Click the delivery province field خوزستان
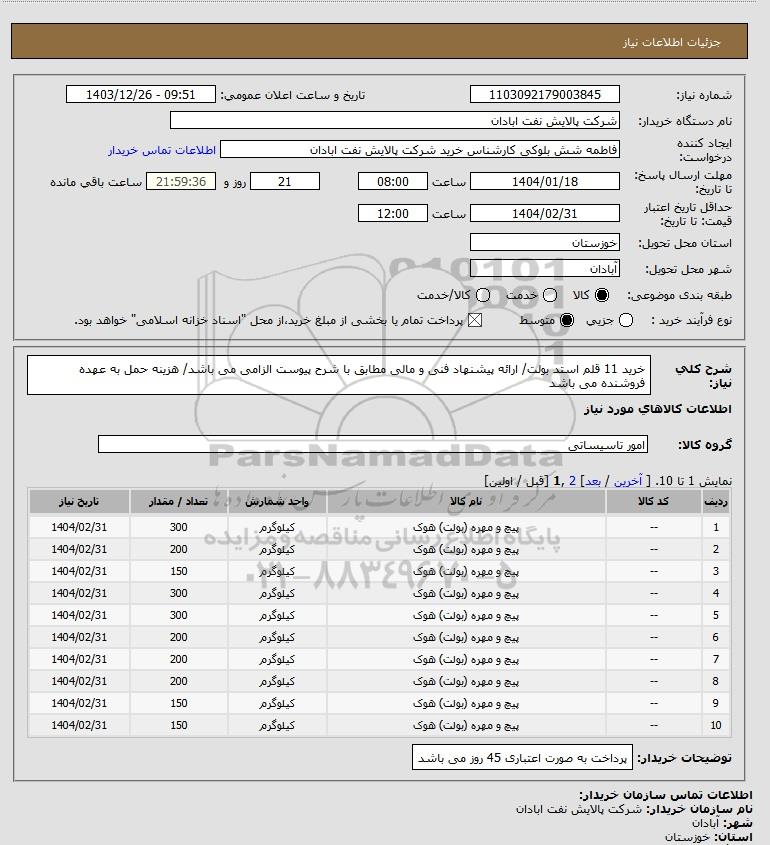Screen dimensions: 770x845 (545, 243)
